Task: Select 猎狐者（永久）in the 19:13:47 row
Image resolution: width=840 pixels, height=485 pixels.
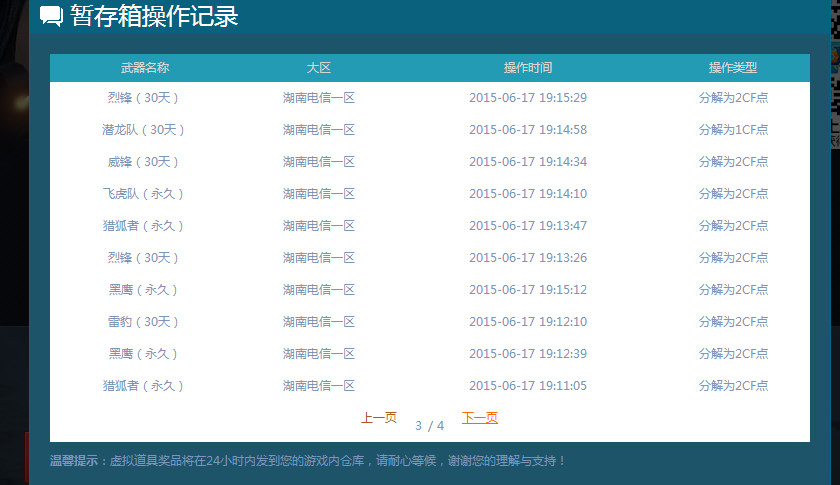Action: point(143,226)
